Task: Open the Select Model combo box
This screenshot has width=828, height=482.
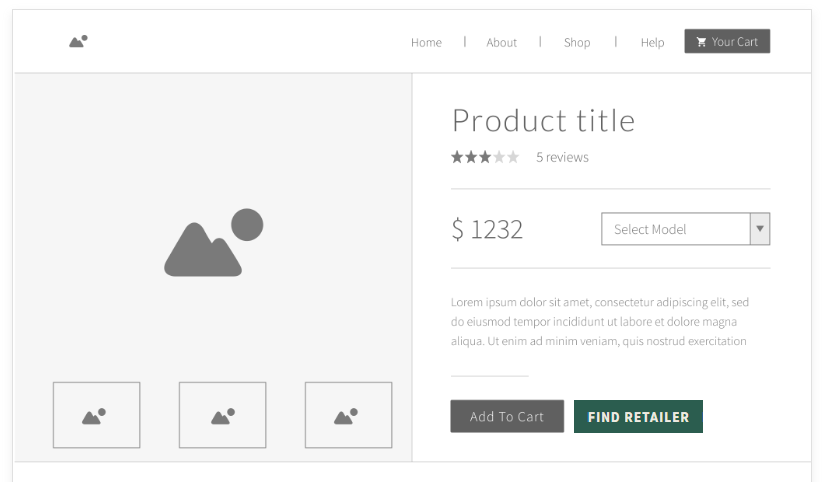Action: [685, 229]
